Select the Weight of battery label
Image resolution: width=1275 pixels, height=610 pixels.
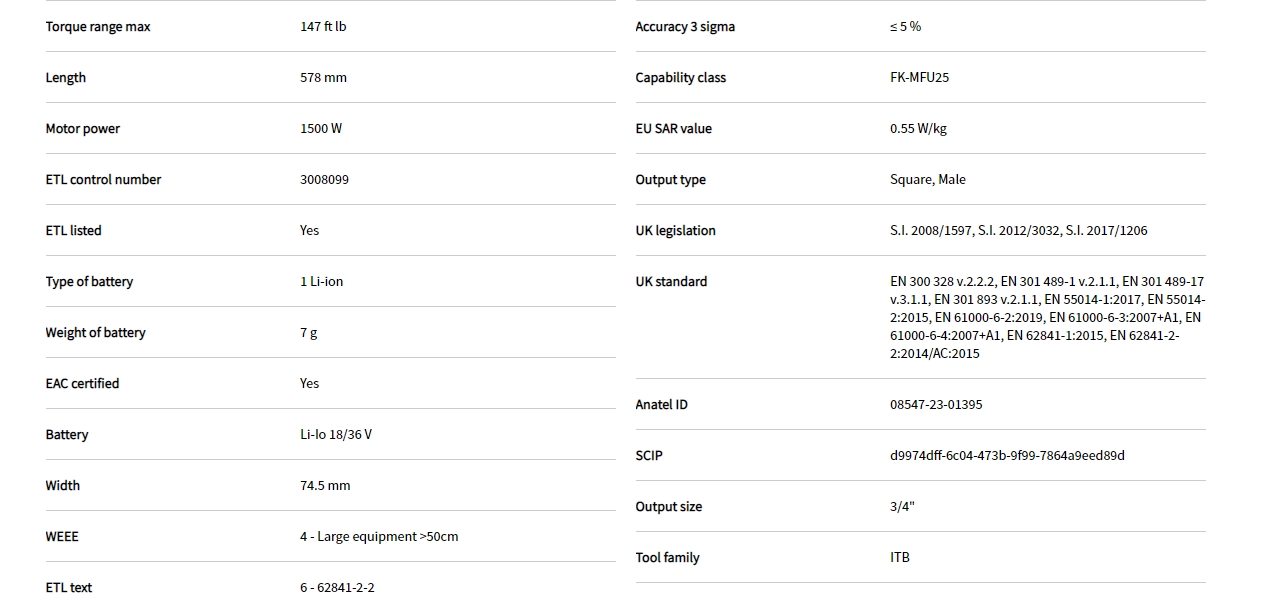[x=95, y=333]
